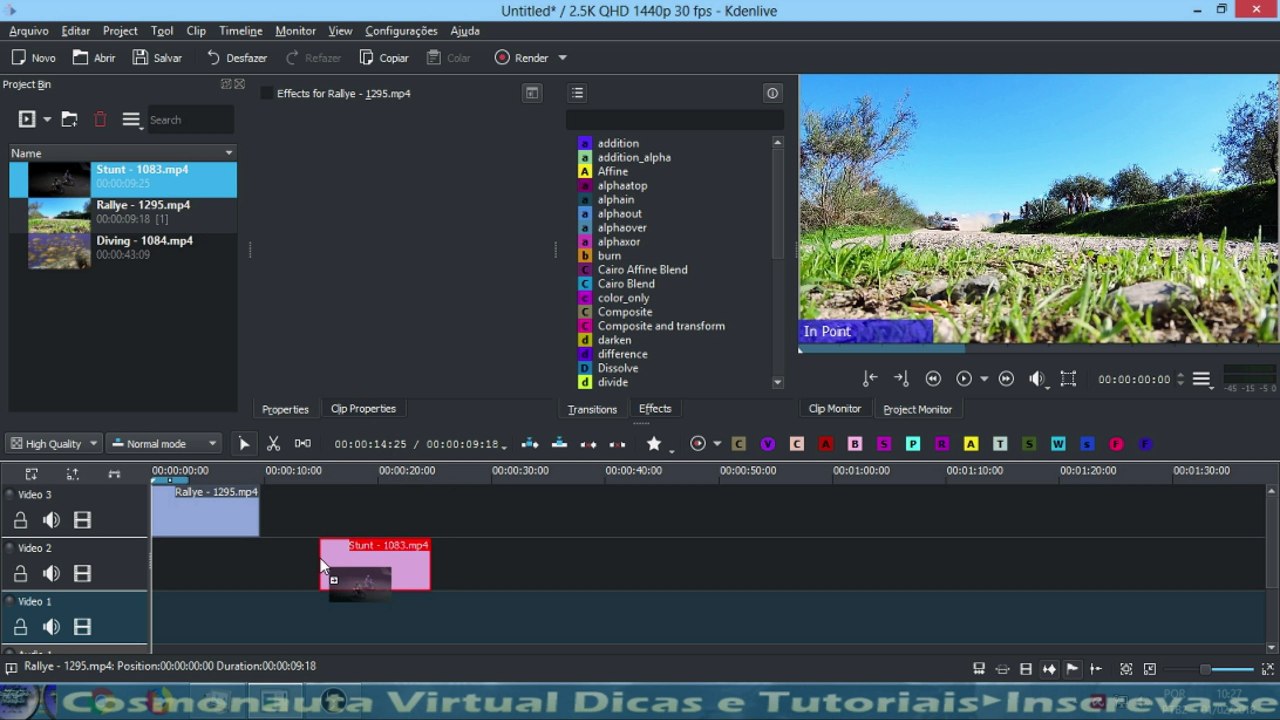
Task: Lock the Video 2 track
Action: (x=20, y=573)
